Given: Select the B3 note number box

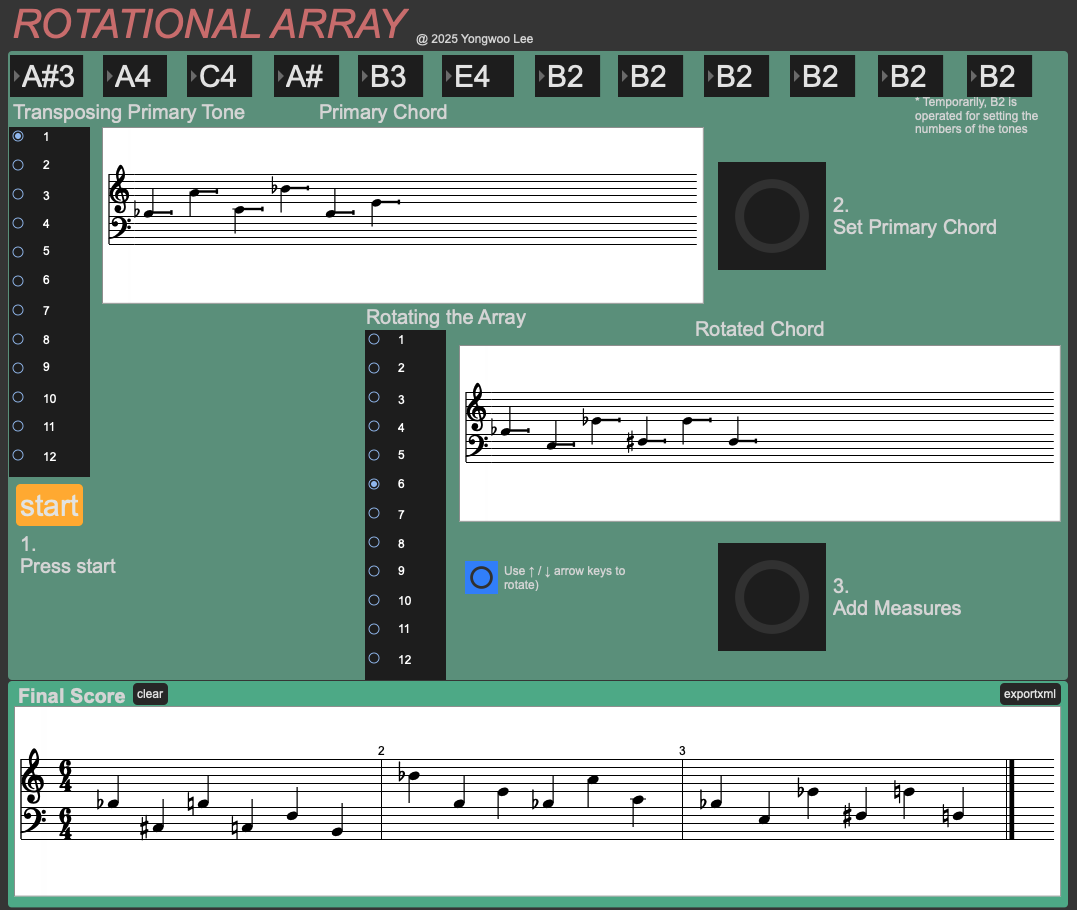Looking at the screenshot, I should coord(390,76).
